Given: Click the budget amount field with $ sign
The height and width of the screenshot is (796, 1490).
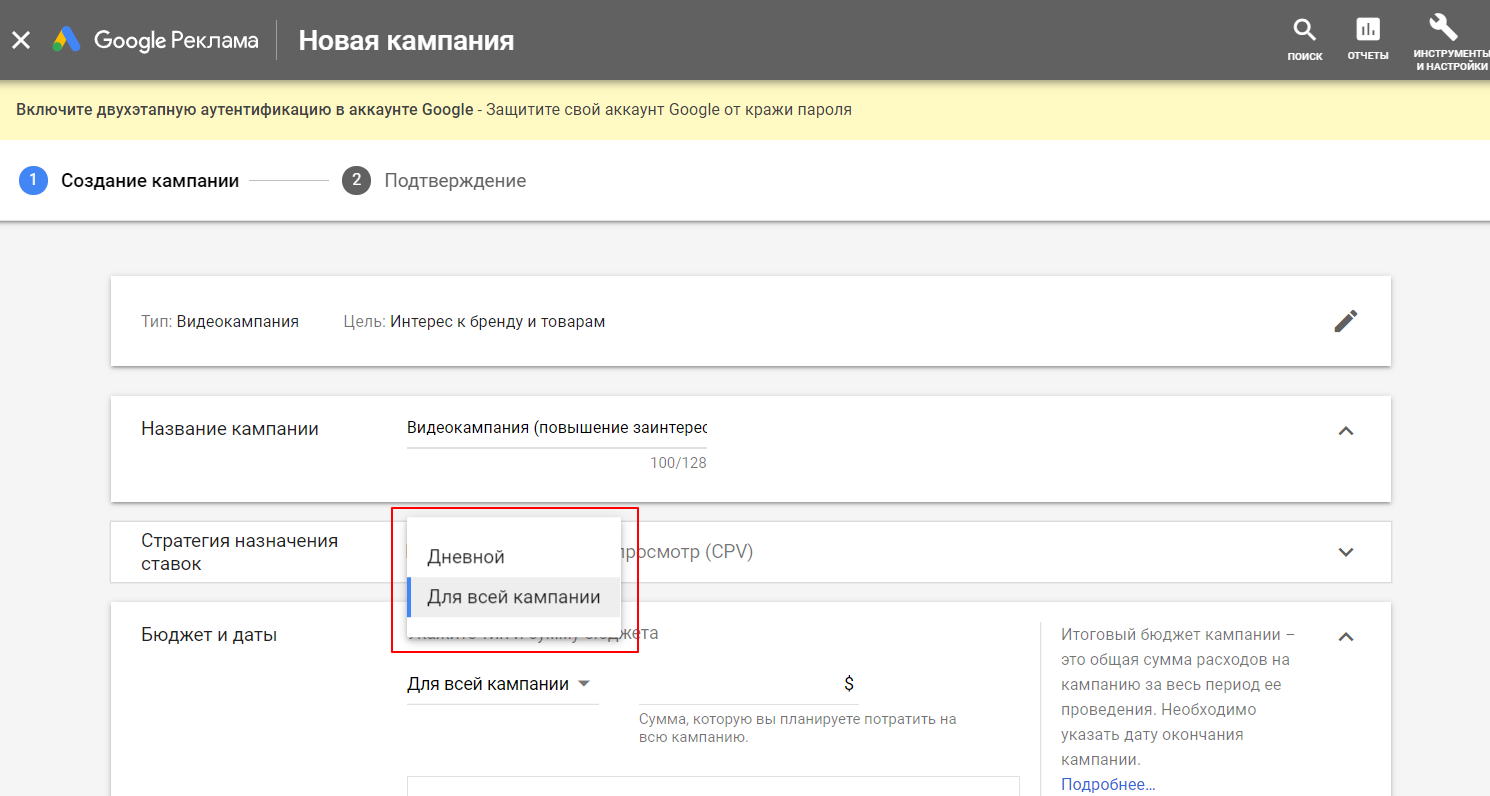Looking at the screenshot, I should (747, 684).
